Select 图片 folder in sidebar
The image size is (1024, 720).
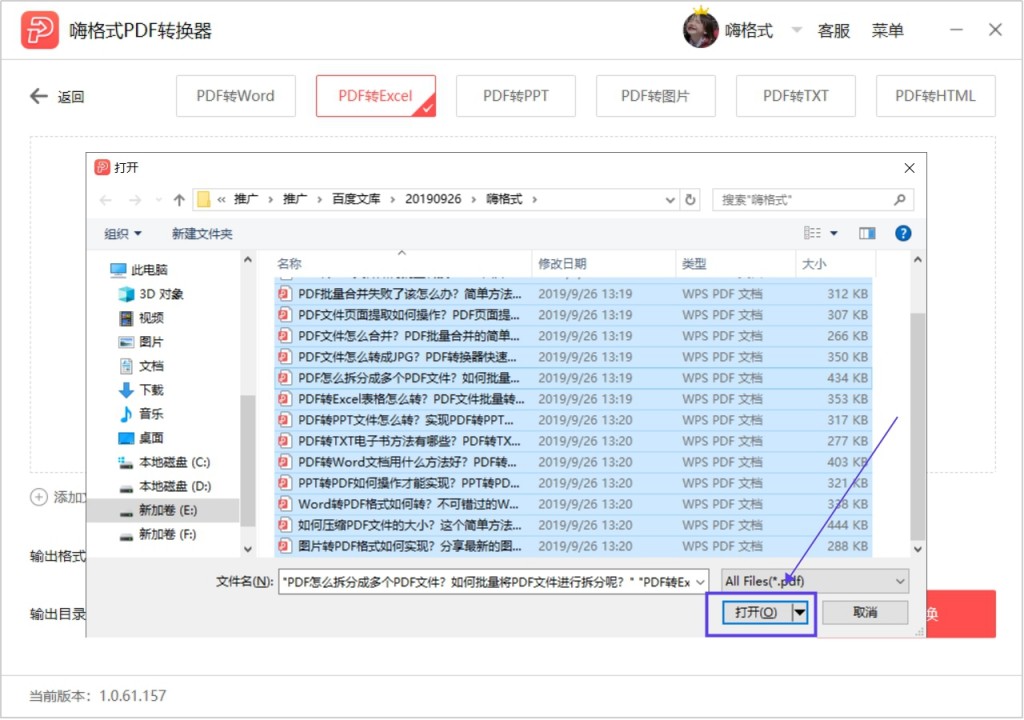(x=141, y=342)
